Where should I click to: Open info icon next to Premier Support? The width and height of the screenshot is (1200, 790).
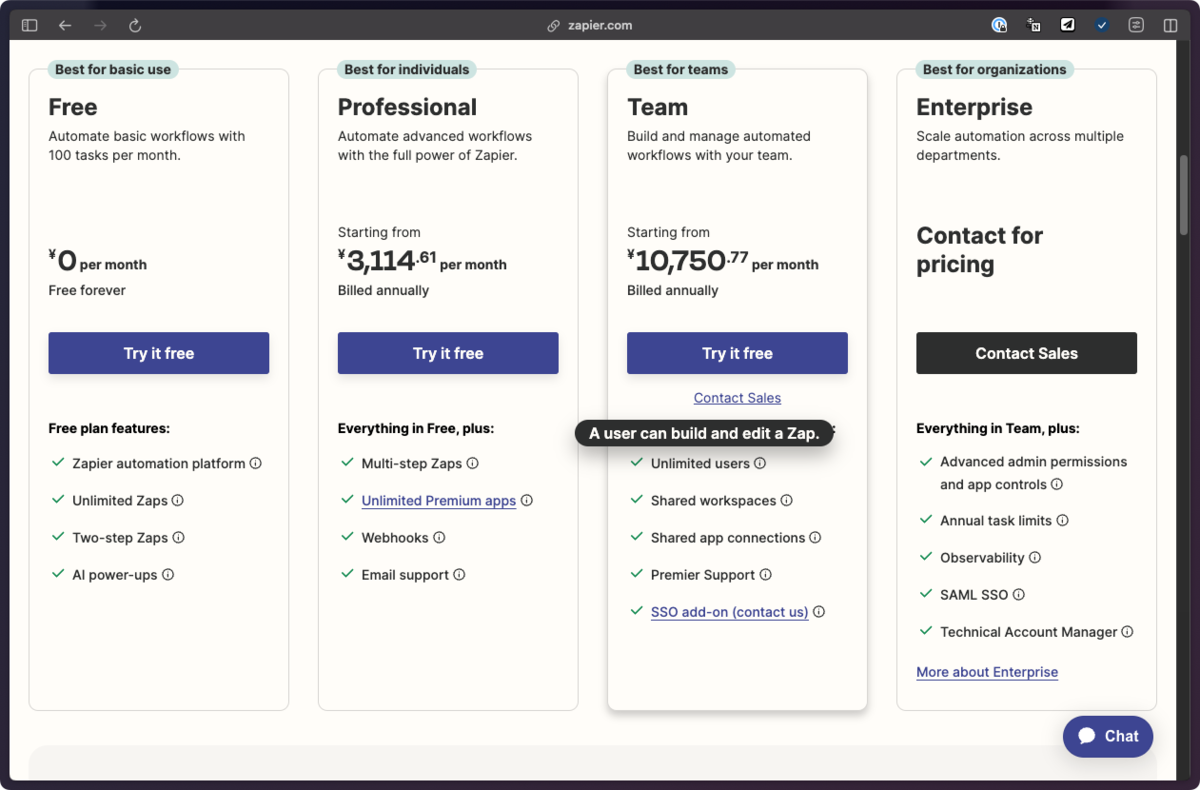(x=766, y=574)
